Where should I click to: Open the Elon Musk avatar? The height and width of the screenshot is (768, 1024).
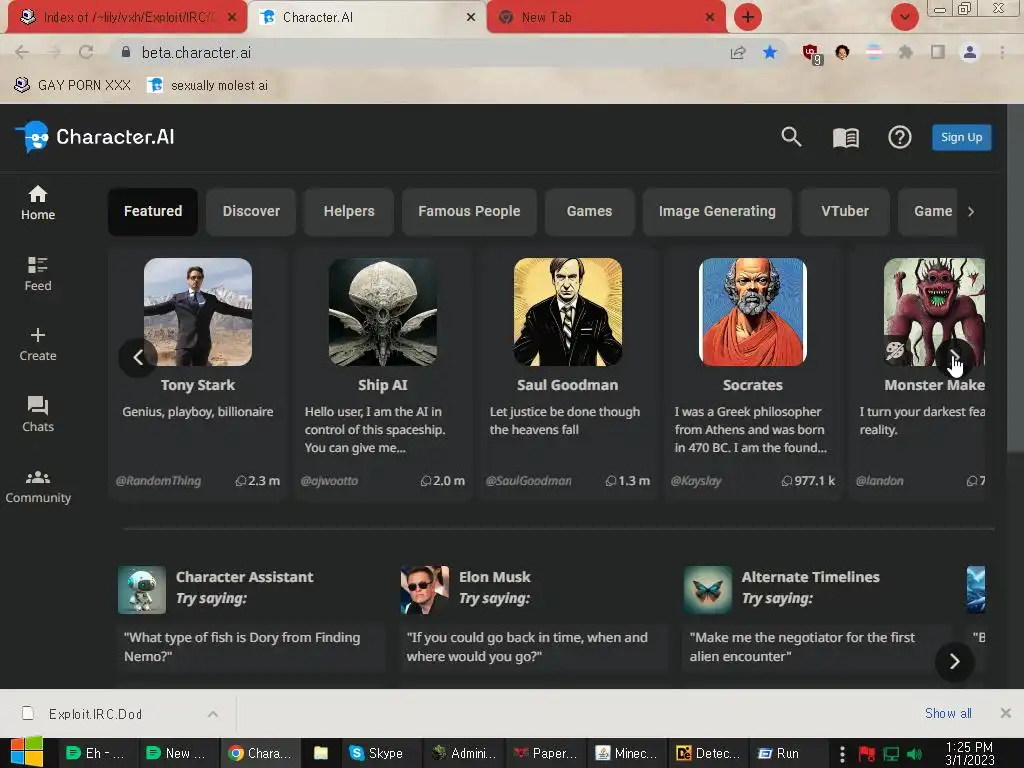424,590
